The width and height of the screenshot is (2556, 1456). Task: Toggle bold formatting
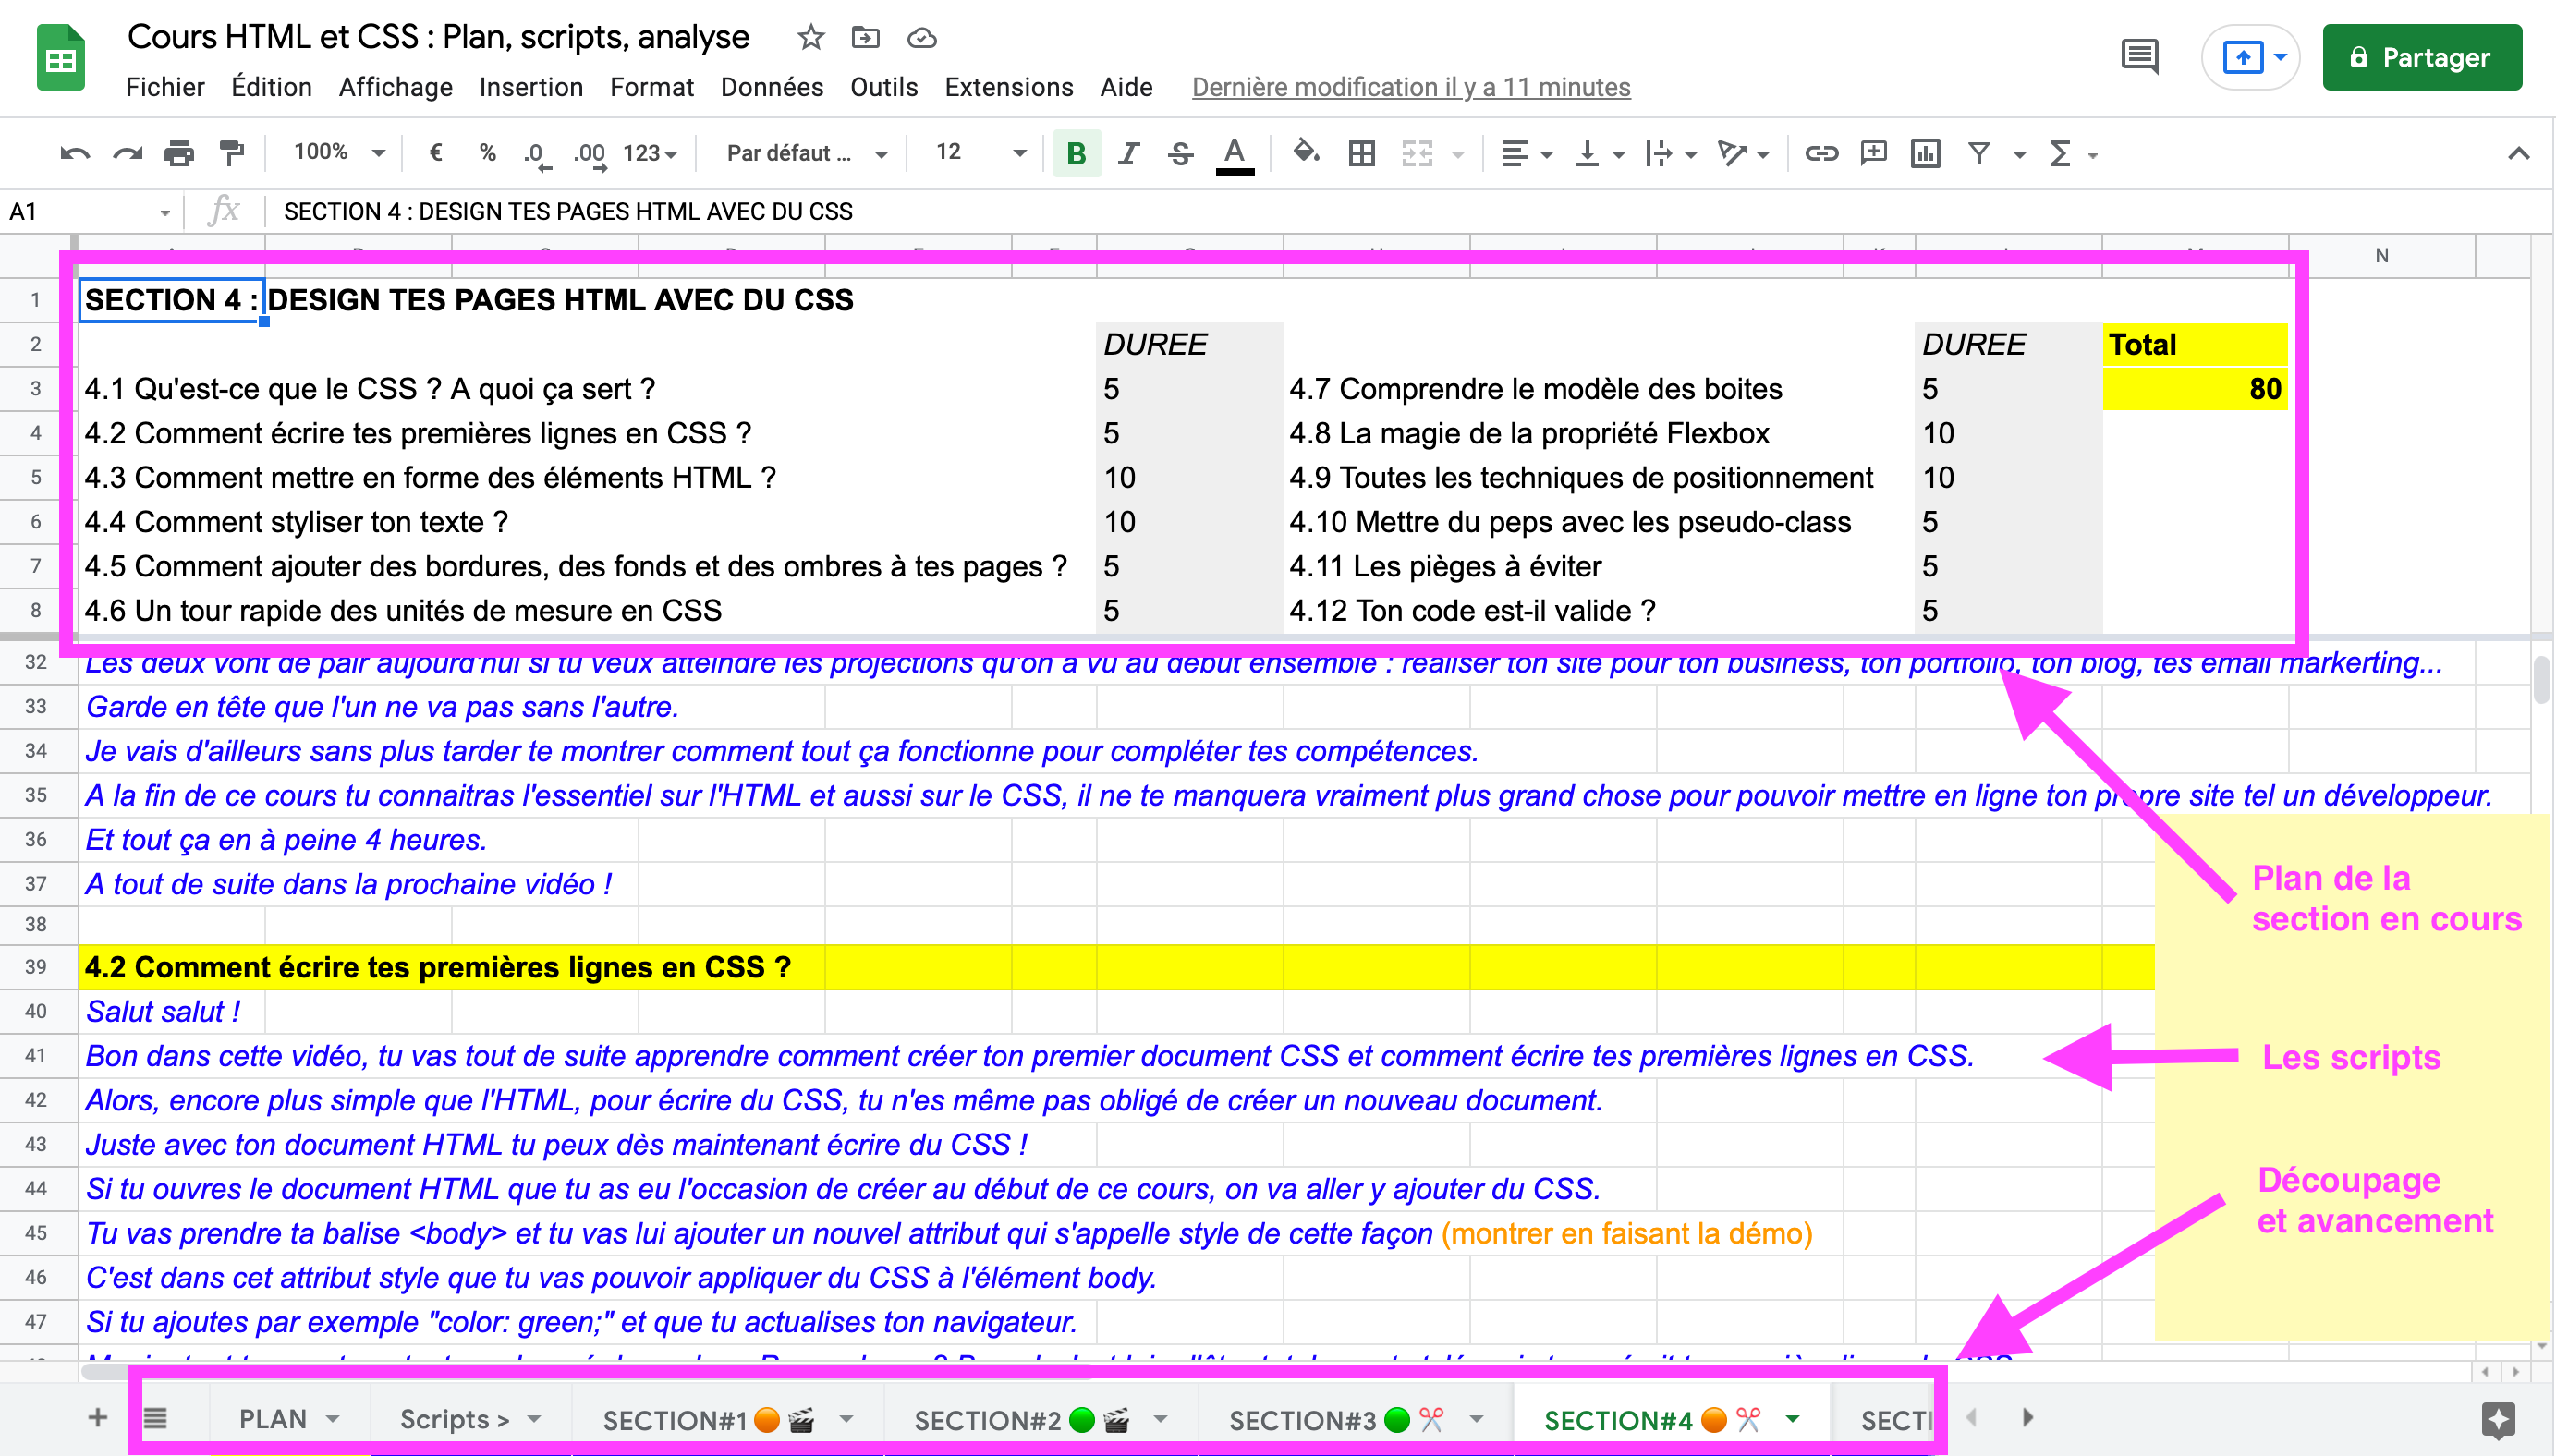point(1076,153)
